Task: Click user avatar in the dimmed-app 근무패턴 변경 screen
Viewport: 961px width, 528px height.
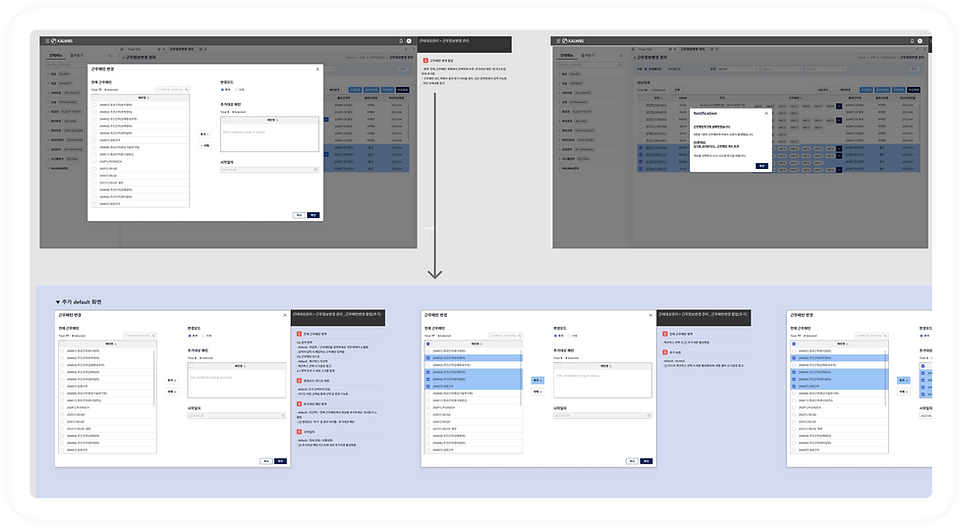Action: tap(409, 41)
